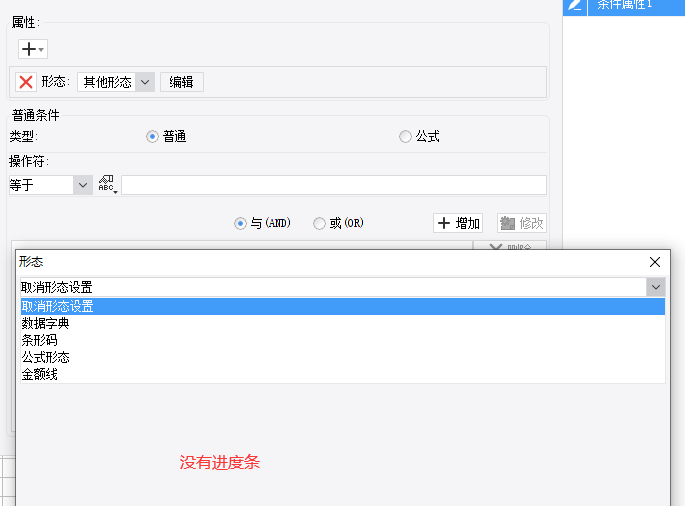
Task: Select 条形码 from the list
Action: (343, 340)
